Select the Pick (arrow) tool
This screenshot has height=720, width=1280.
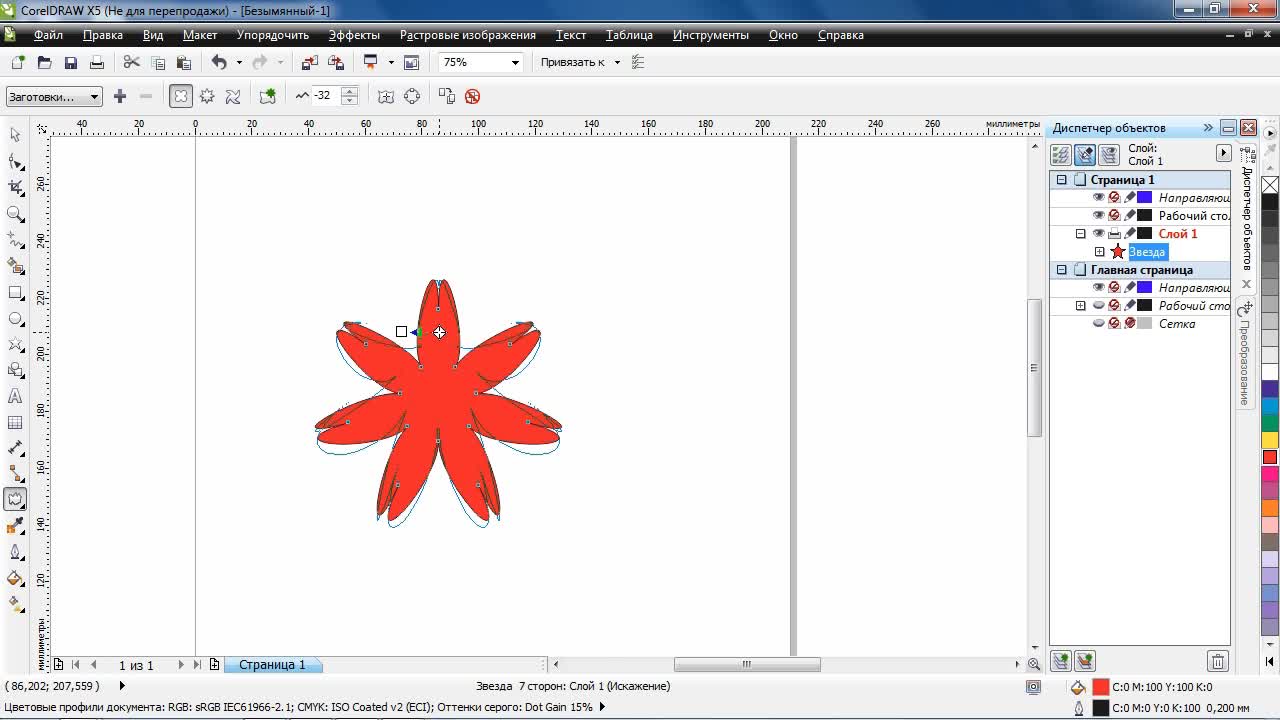point(15,135)
